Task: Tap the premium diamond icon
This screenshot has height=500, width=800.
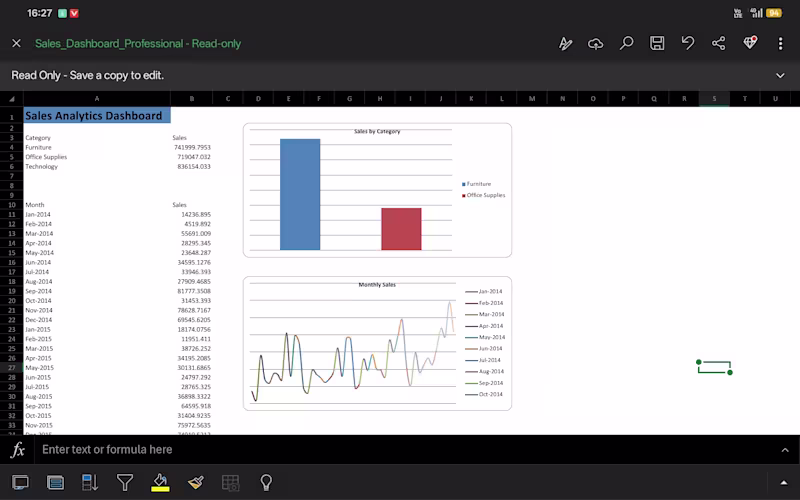Action: coord(749,43)
